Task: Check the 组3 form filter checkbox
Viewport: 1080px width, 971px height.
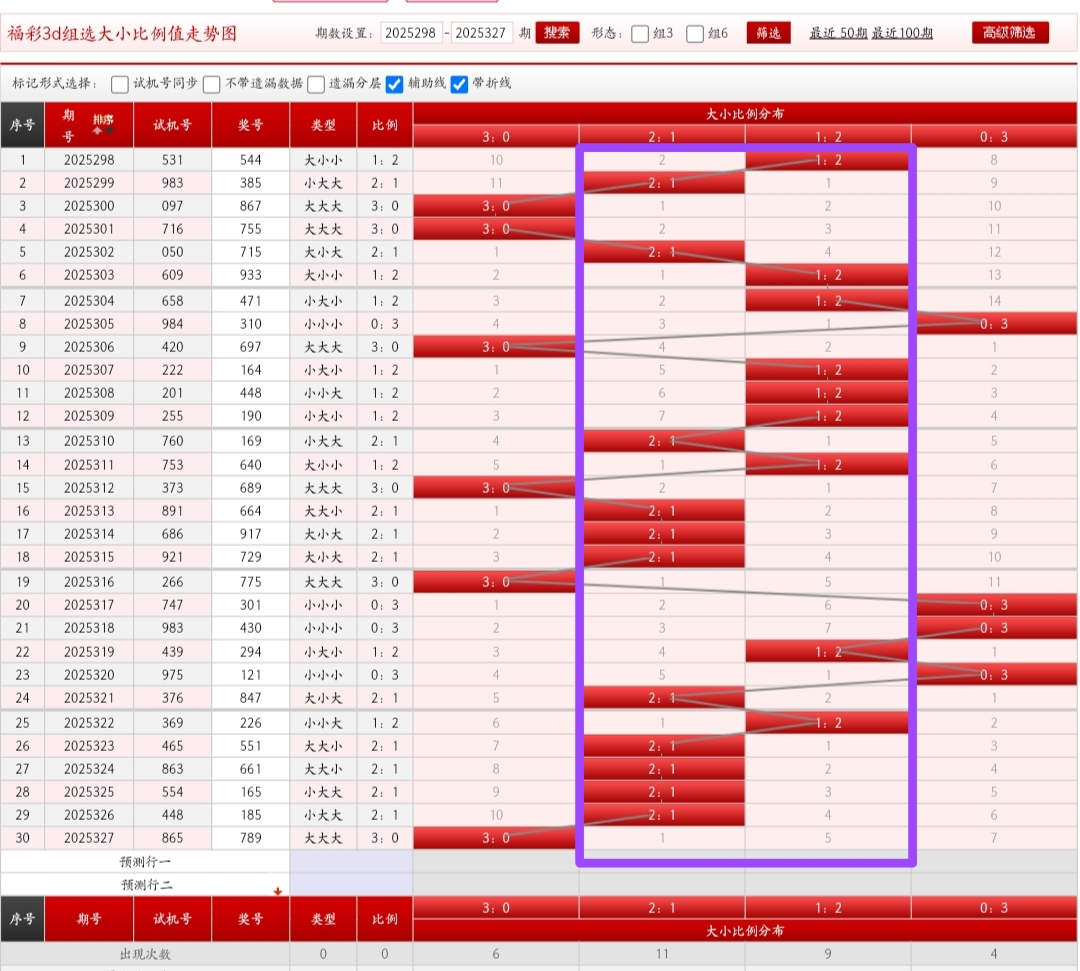Action: coord(641,33)
